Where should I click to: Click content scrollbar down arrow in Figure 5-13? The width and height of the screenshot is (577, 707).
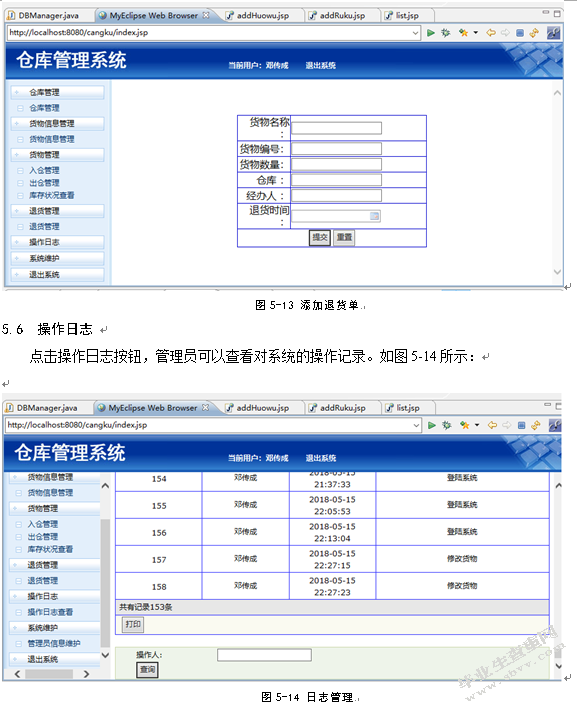pos(558,272)
